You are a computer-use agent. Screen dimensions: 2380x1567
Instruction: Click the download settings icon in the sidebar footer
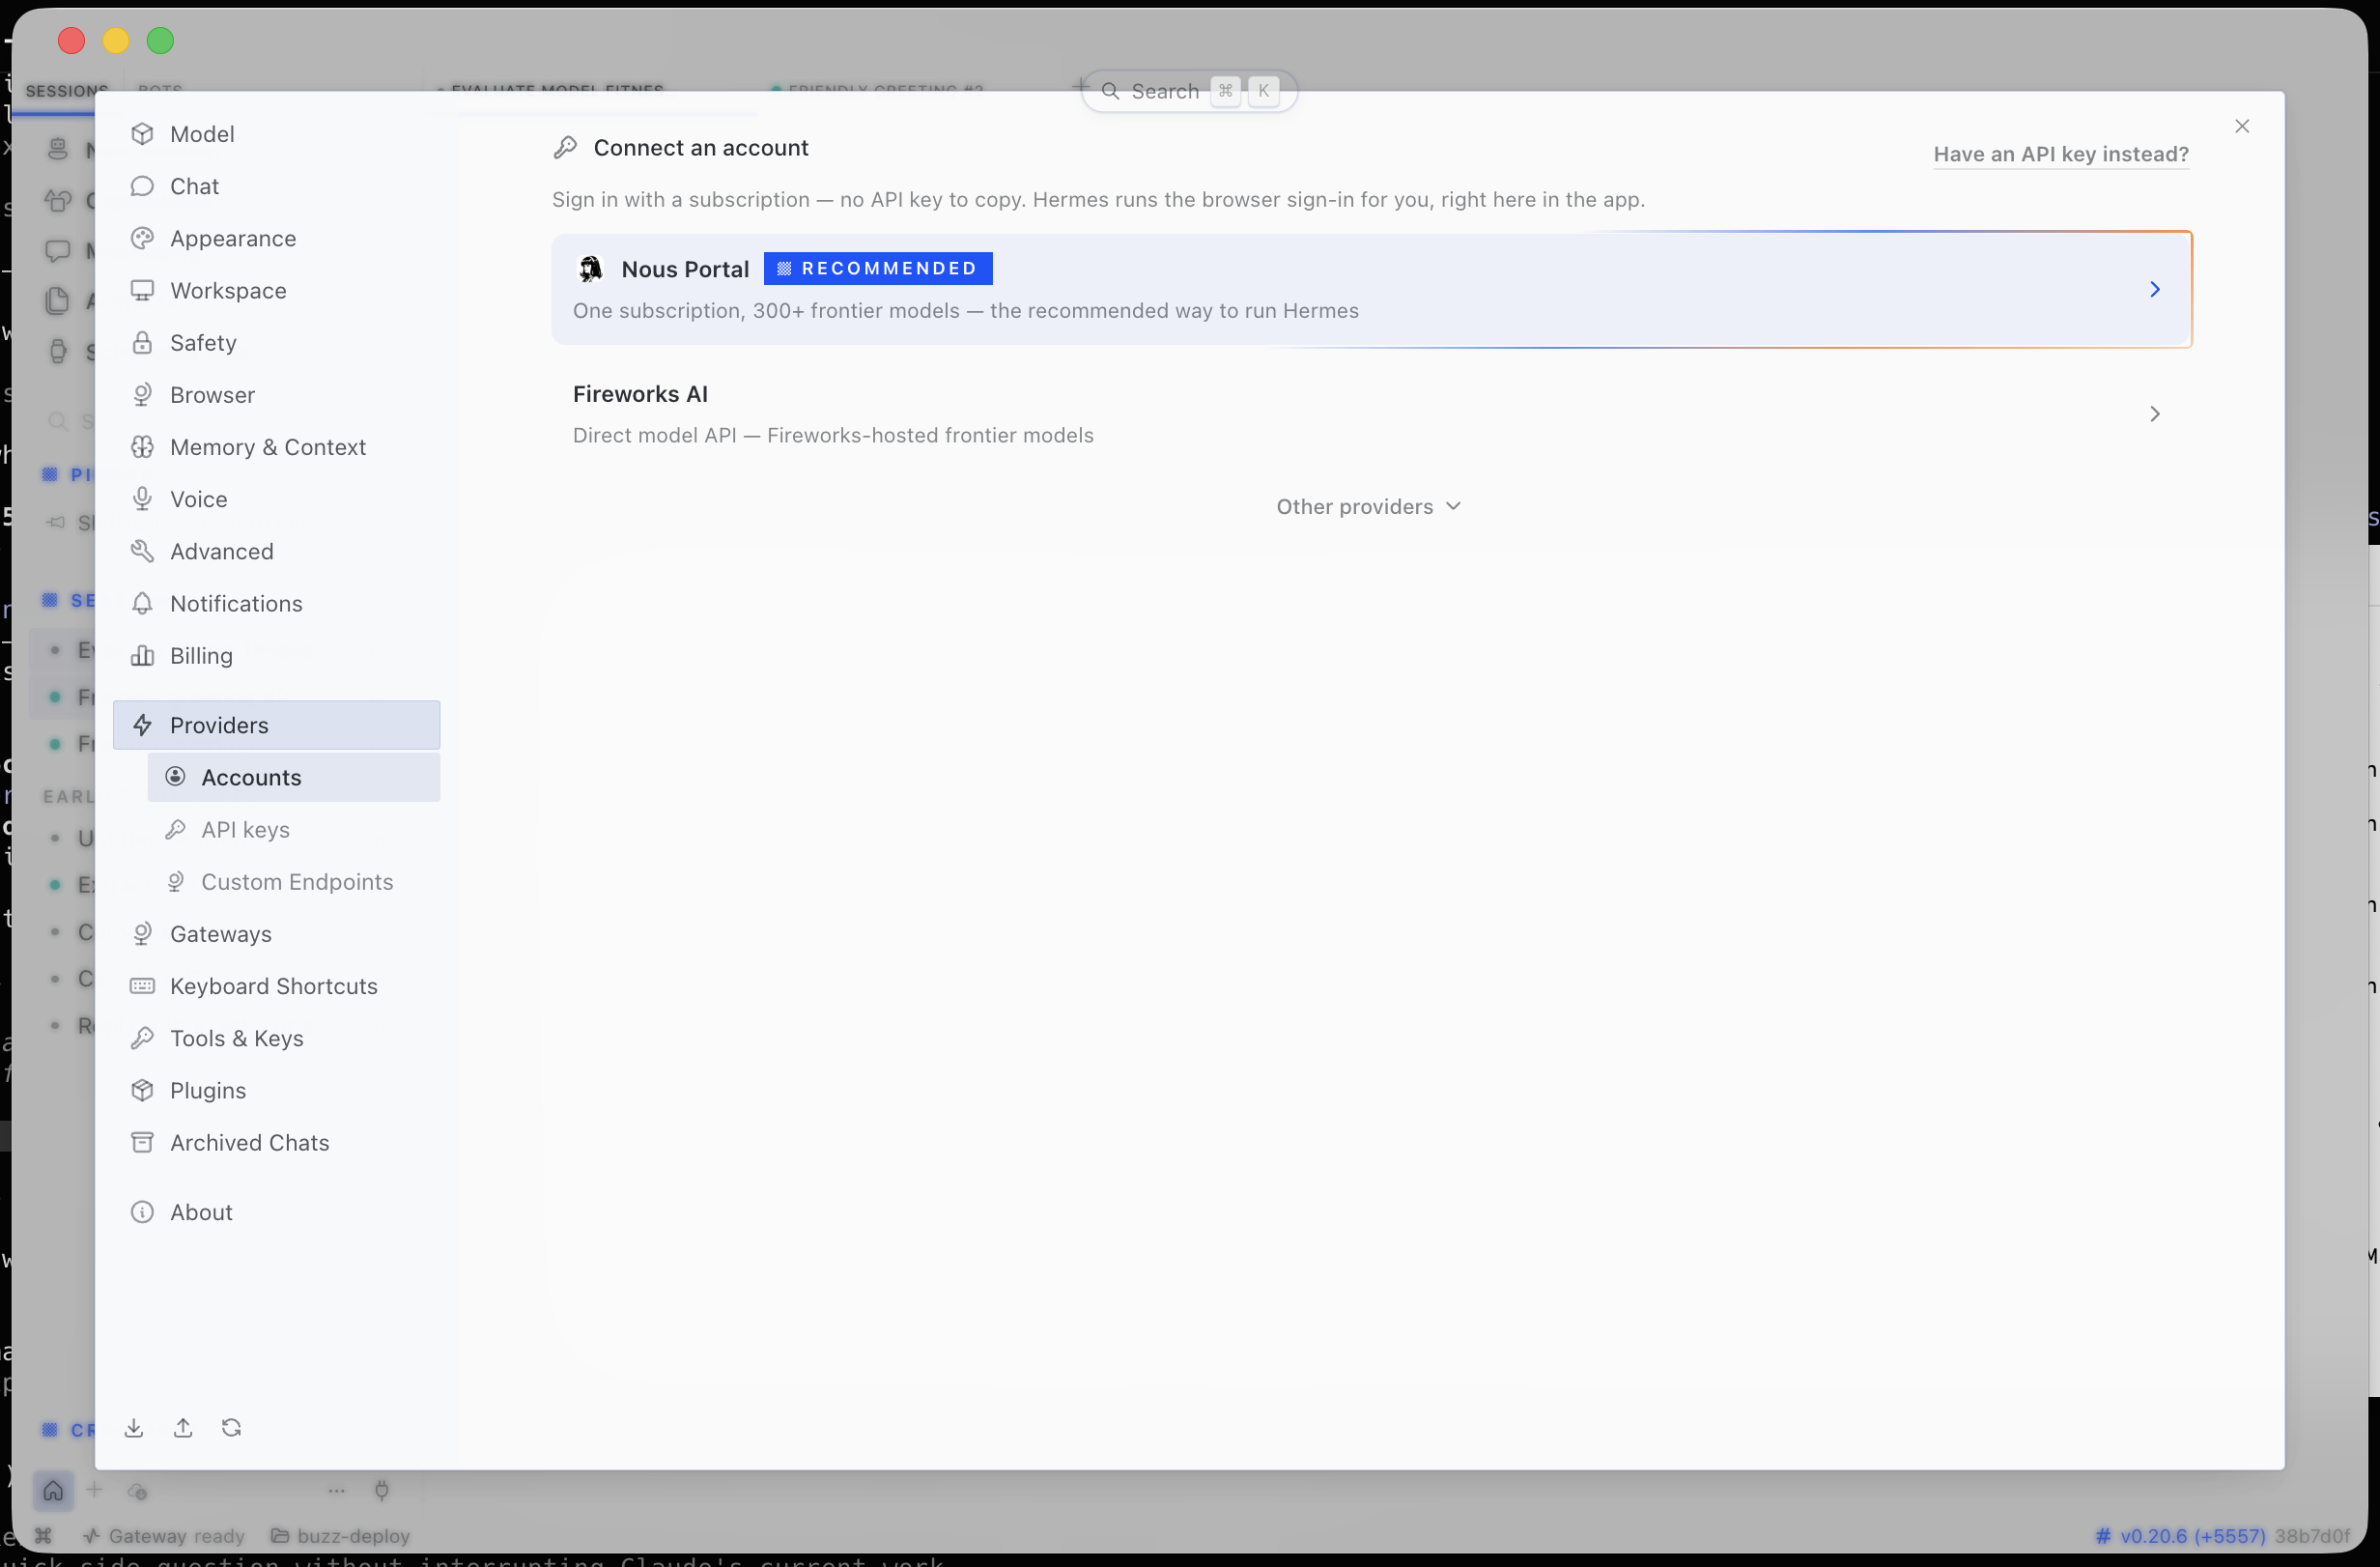[134, 1428]
